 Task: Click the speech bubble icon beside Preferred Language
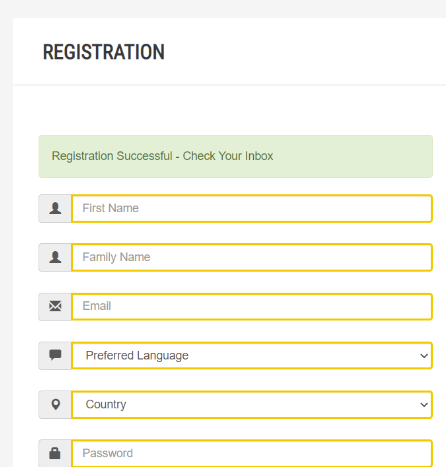coord(55,355)
